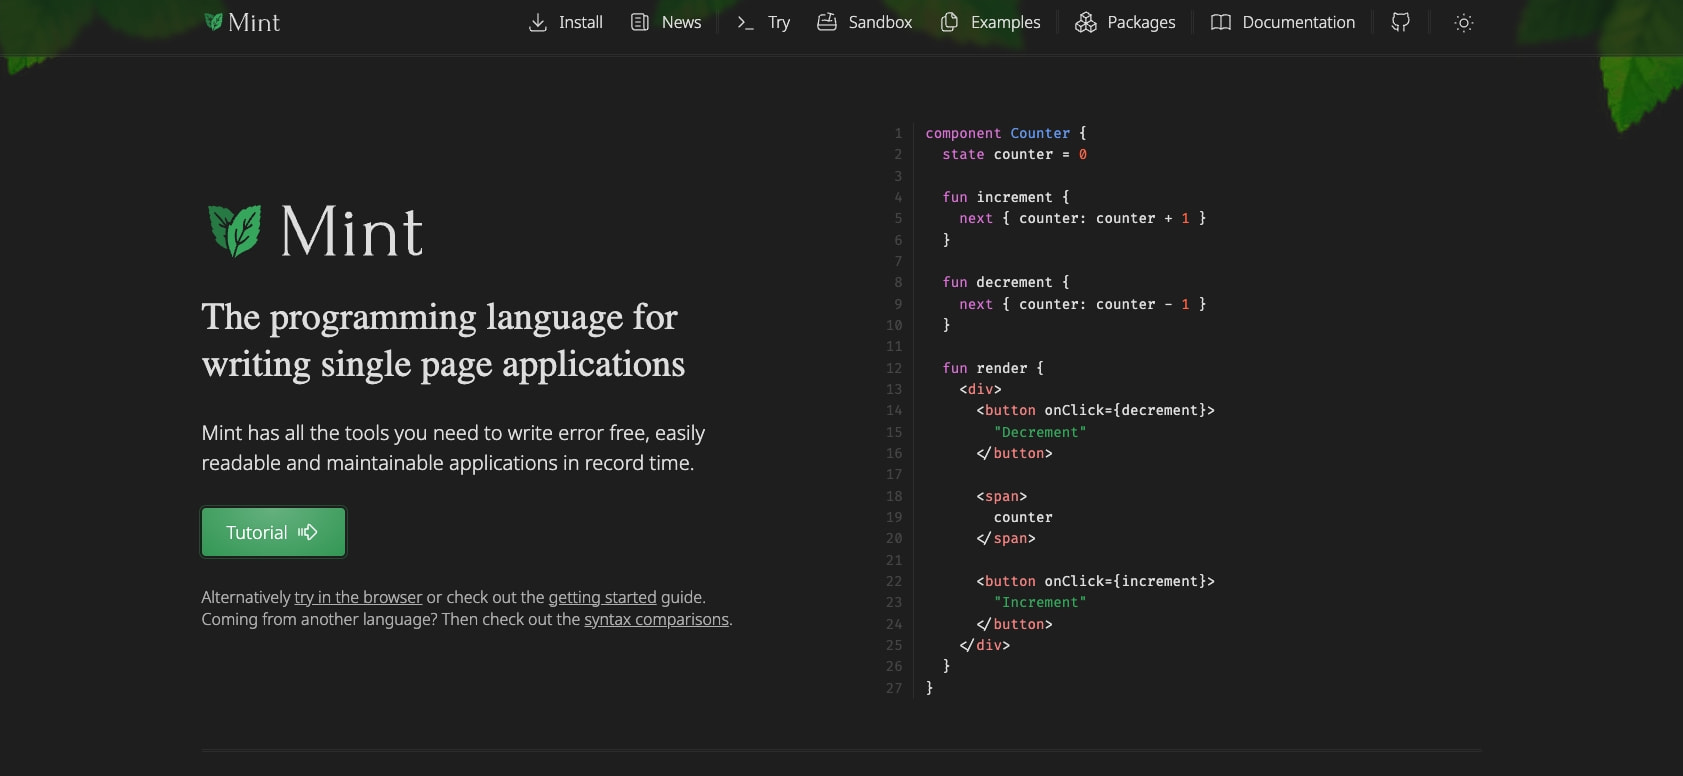Click 'Mint has all the tools' paragraph
The image size is (1683, 776).
[454, 448]
